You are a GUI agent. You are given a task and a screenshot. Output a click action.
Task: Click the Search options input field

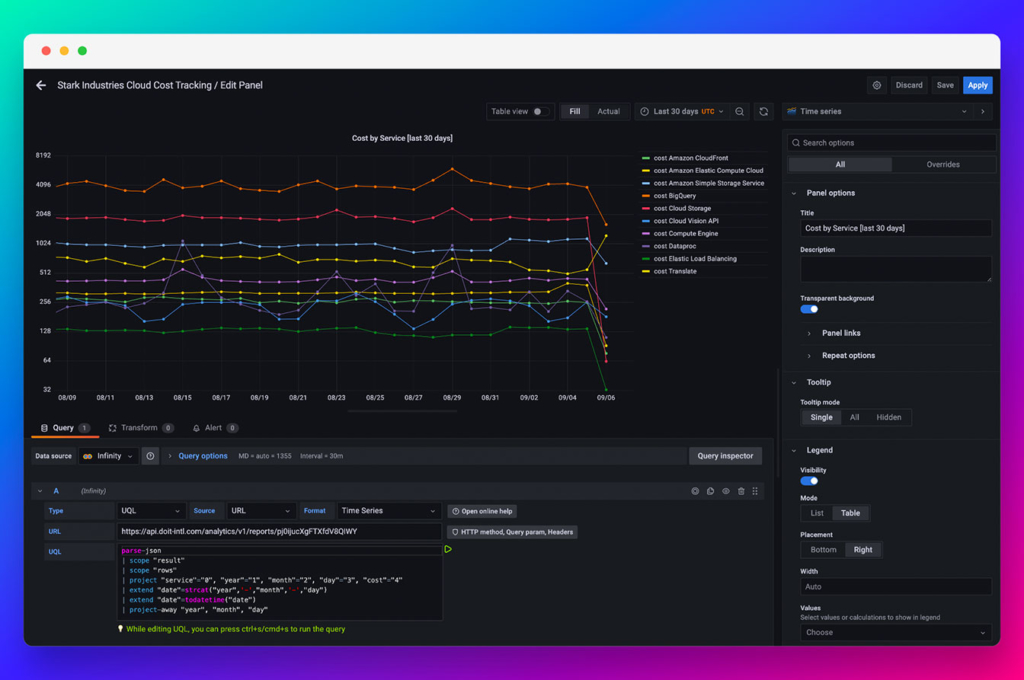[892, 143]
